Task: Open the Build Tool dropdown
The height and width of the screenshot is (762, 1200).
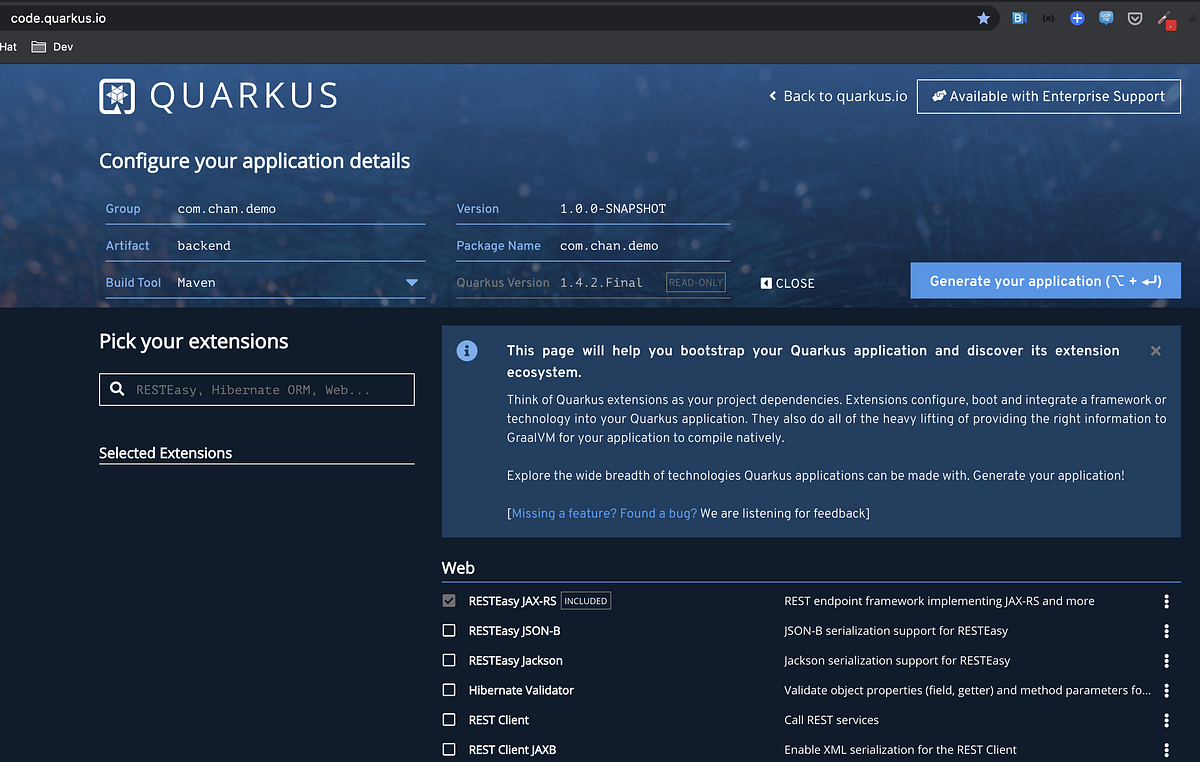Action: (x=411, y=282)
